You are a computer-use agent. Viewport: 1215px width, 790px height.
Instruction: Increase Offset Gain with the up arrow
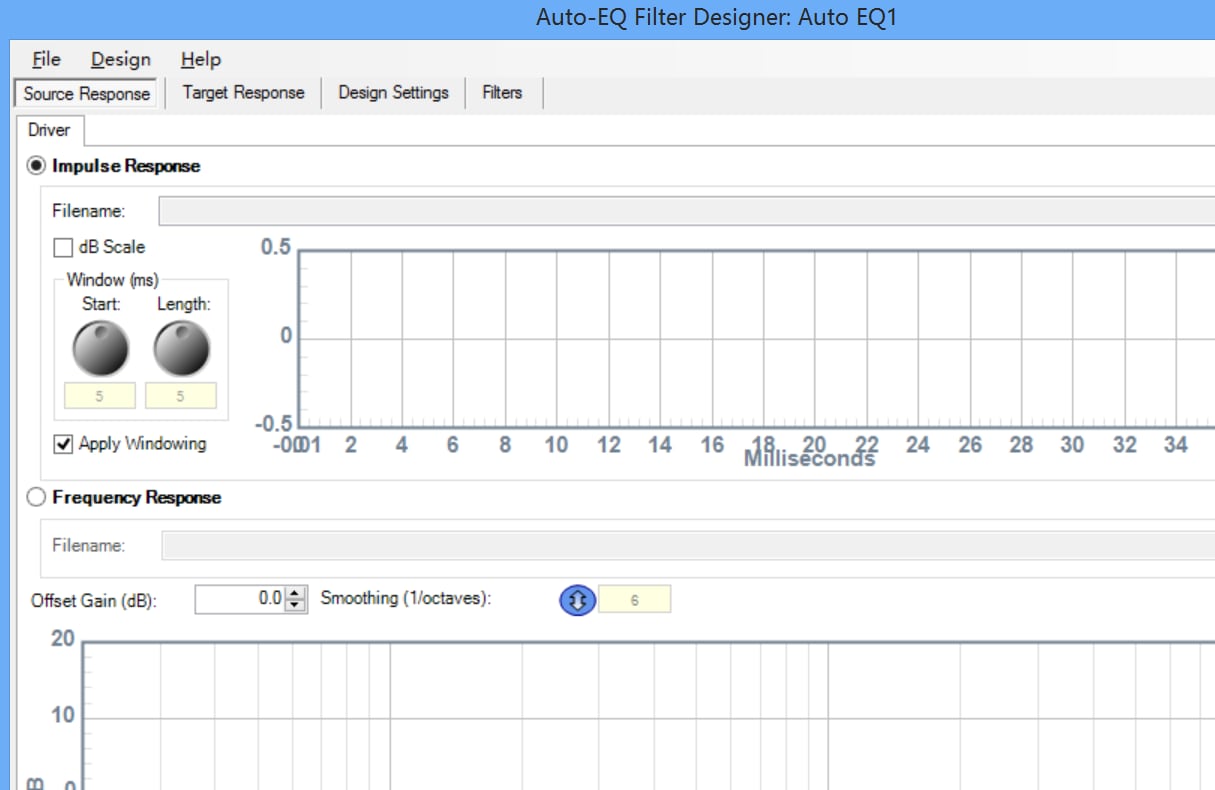(296, 593)
